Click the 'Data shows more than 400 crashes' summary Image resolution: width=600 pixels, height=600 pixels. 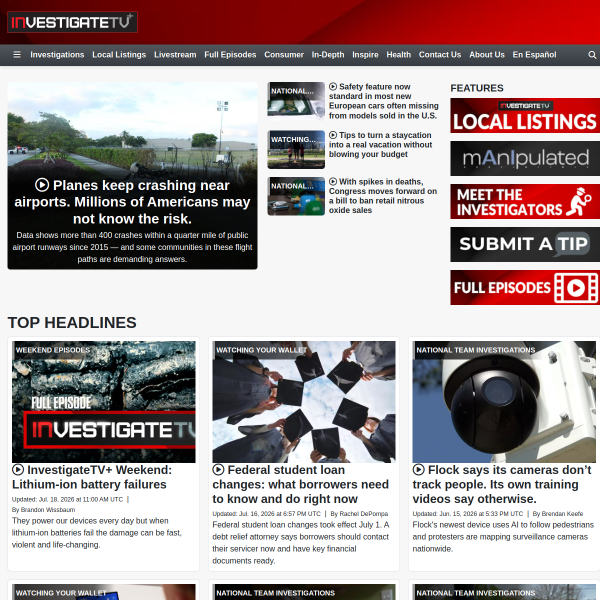(132, 247)
